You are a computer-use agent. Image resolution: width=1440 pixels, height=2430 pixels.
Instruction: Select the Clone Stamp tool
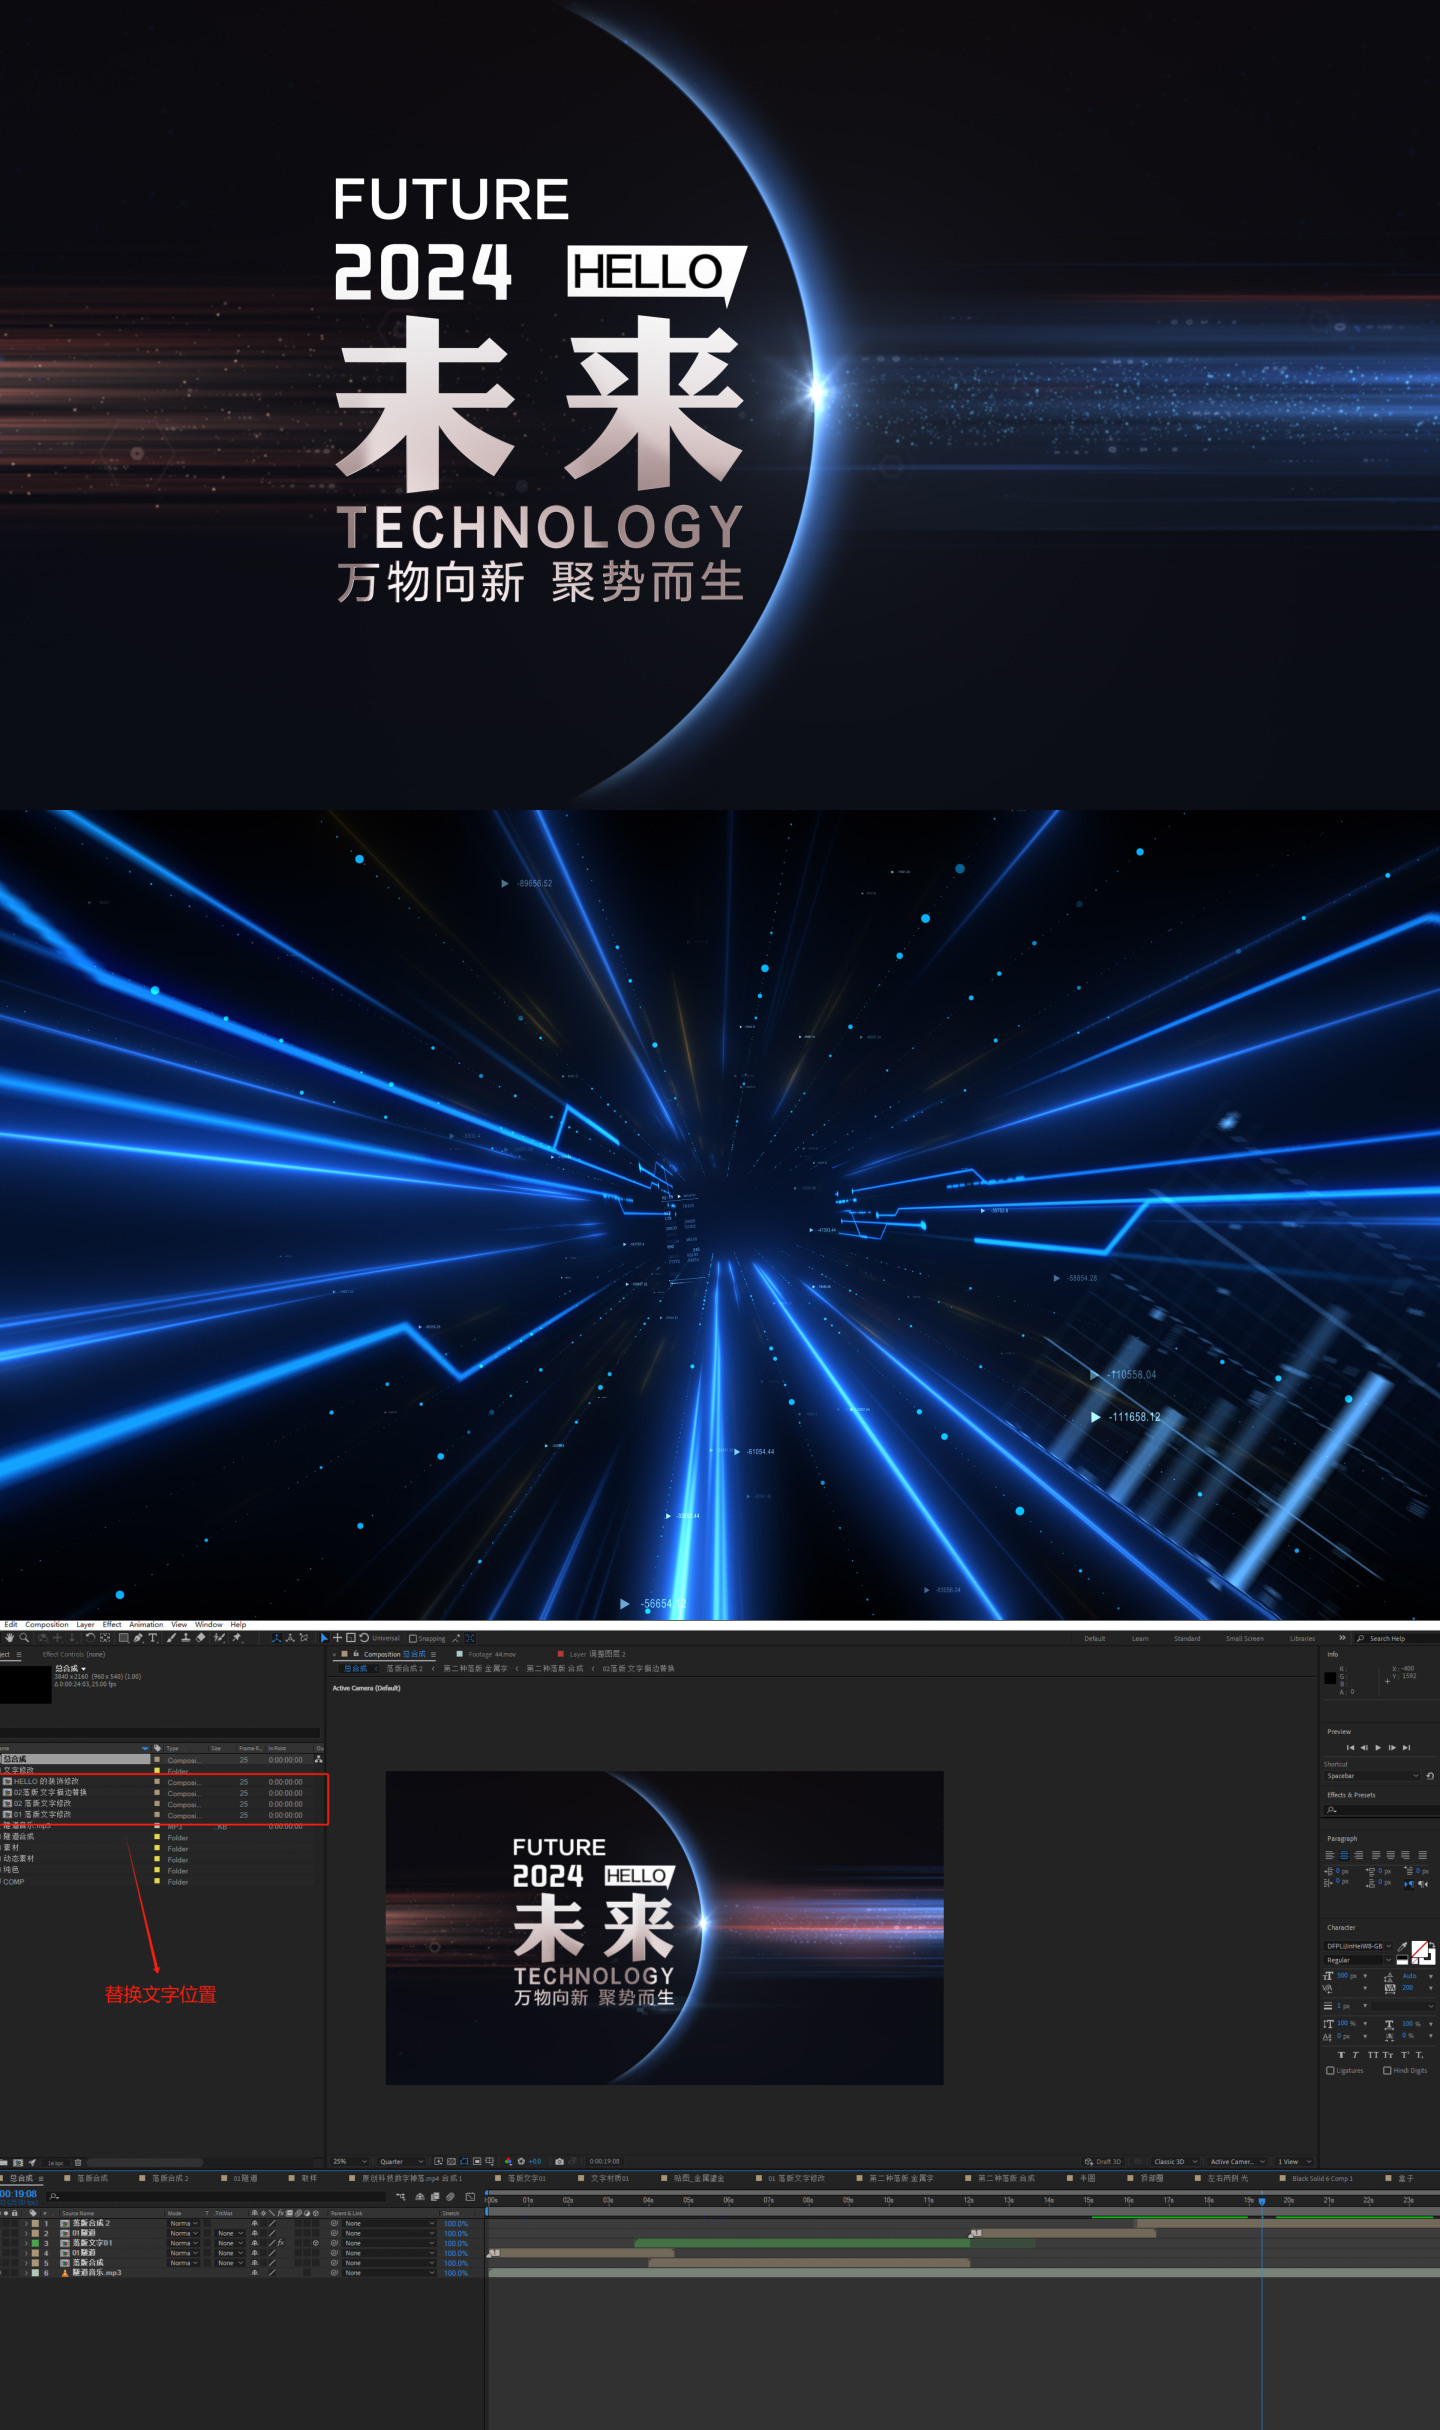186,1638
